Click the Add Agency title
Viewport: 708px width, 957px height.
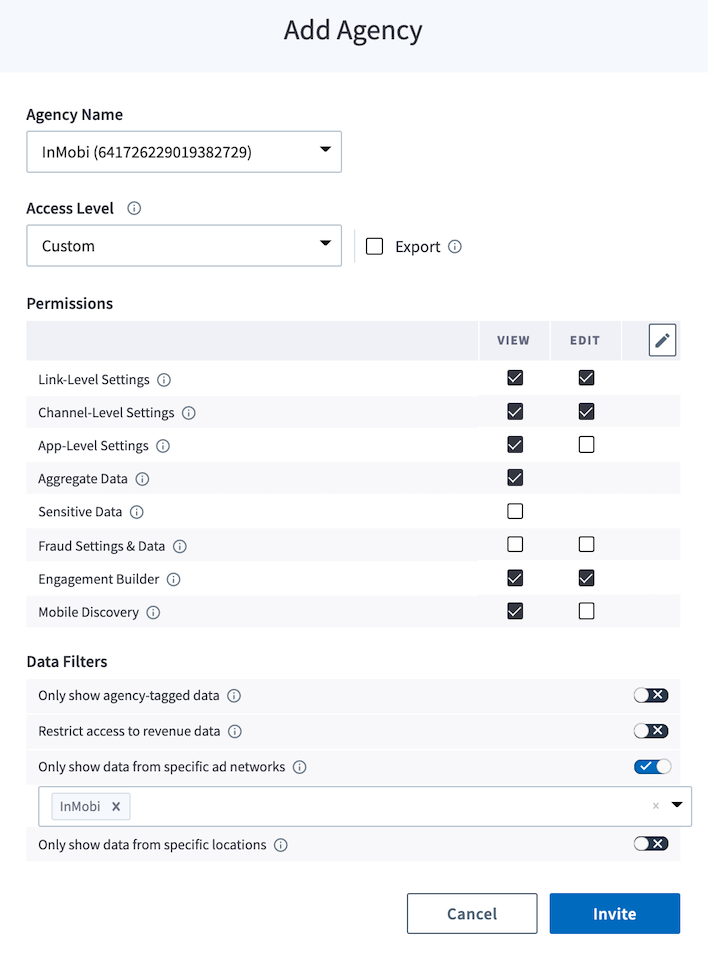pos(353,31)
